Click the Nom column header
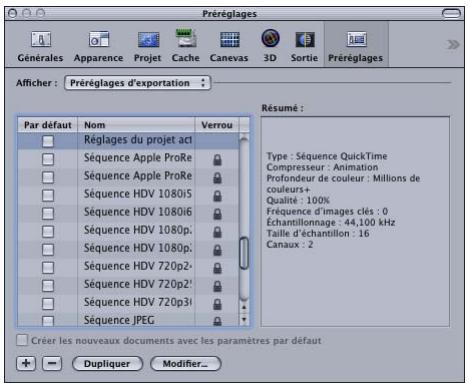The image size is (468, 385). coord(136,125)
